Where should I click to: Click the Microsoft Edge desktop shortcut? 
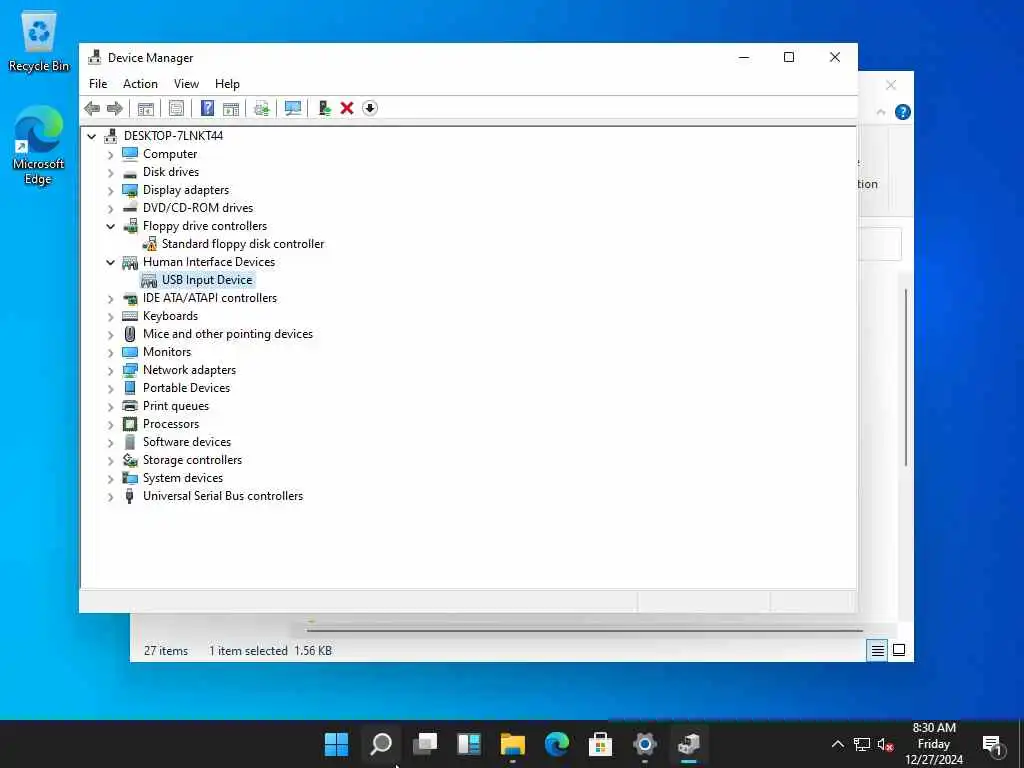pyautogui.click(x=39, y=146)
